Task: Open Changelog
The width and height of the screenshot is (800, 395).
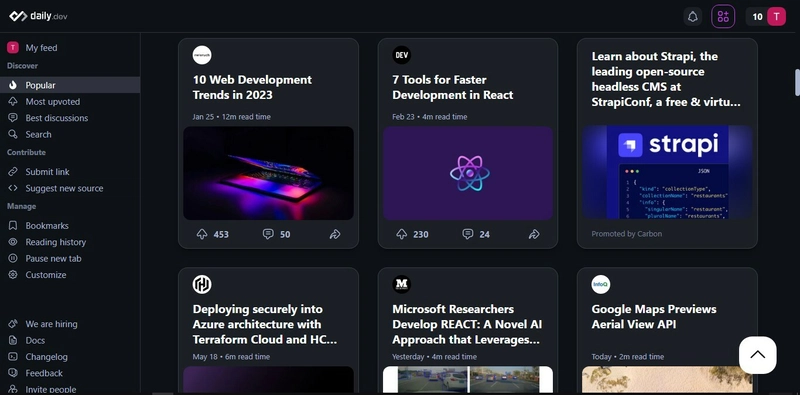Action: click(46, 357)
